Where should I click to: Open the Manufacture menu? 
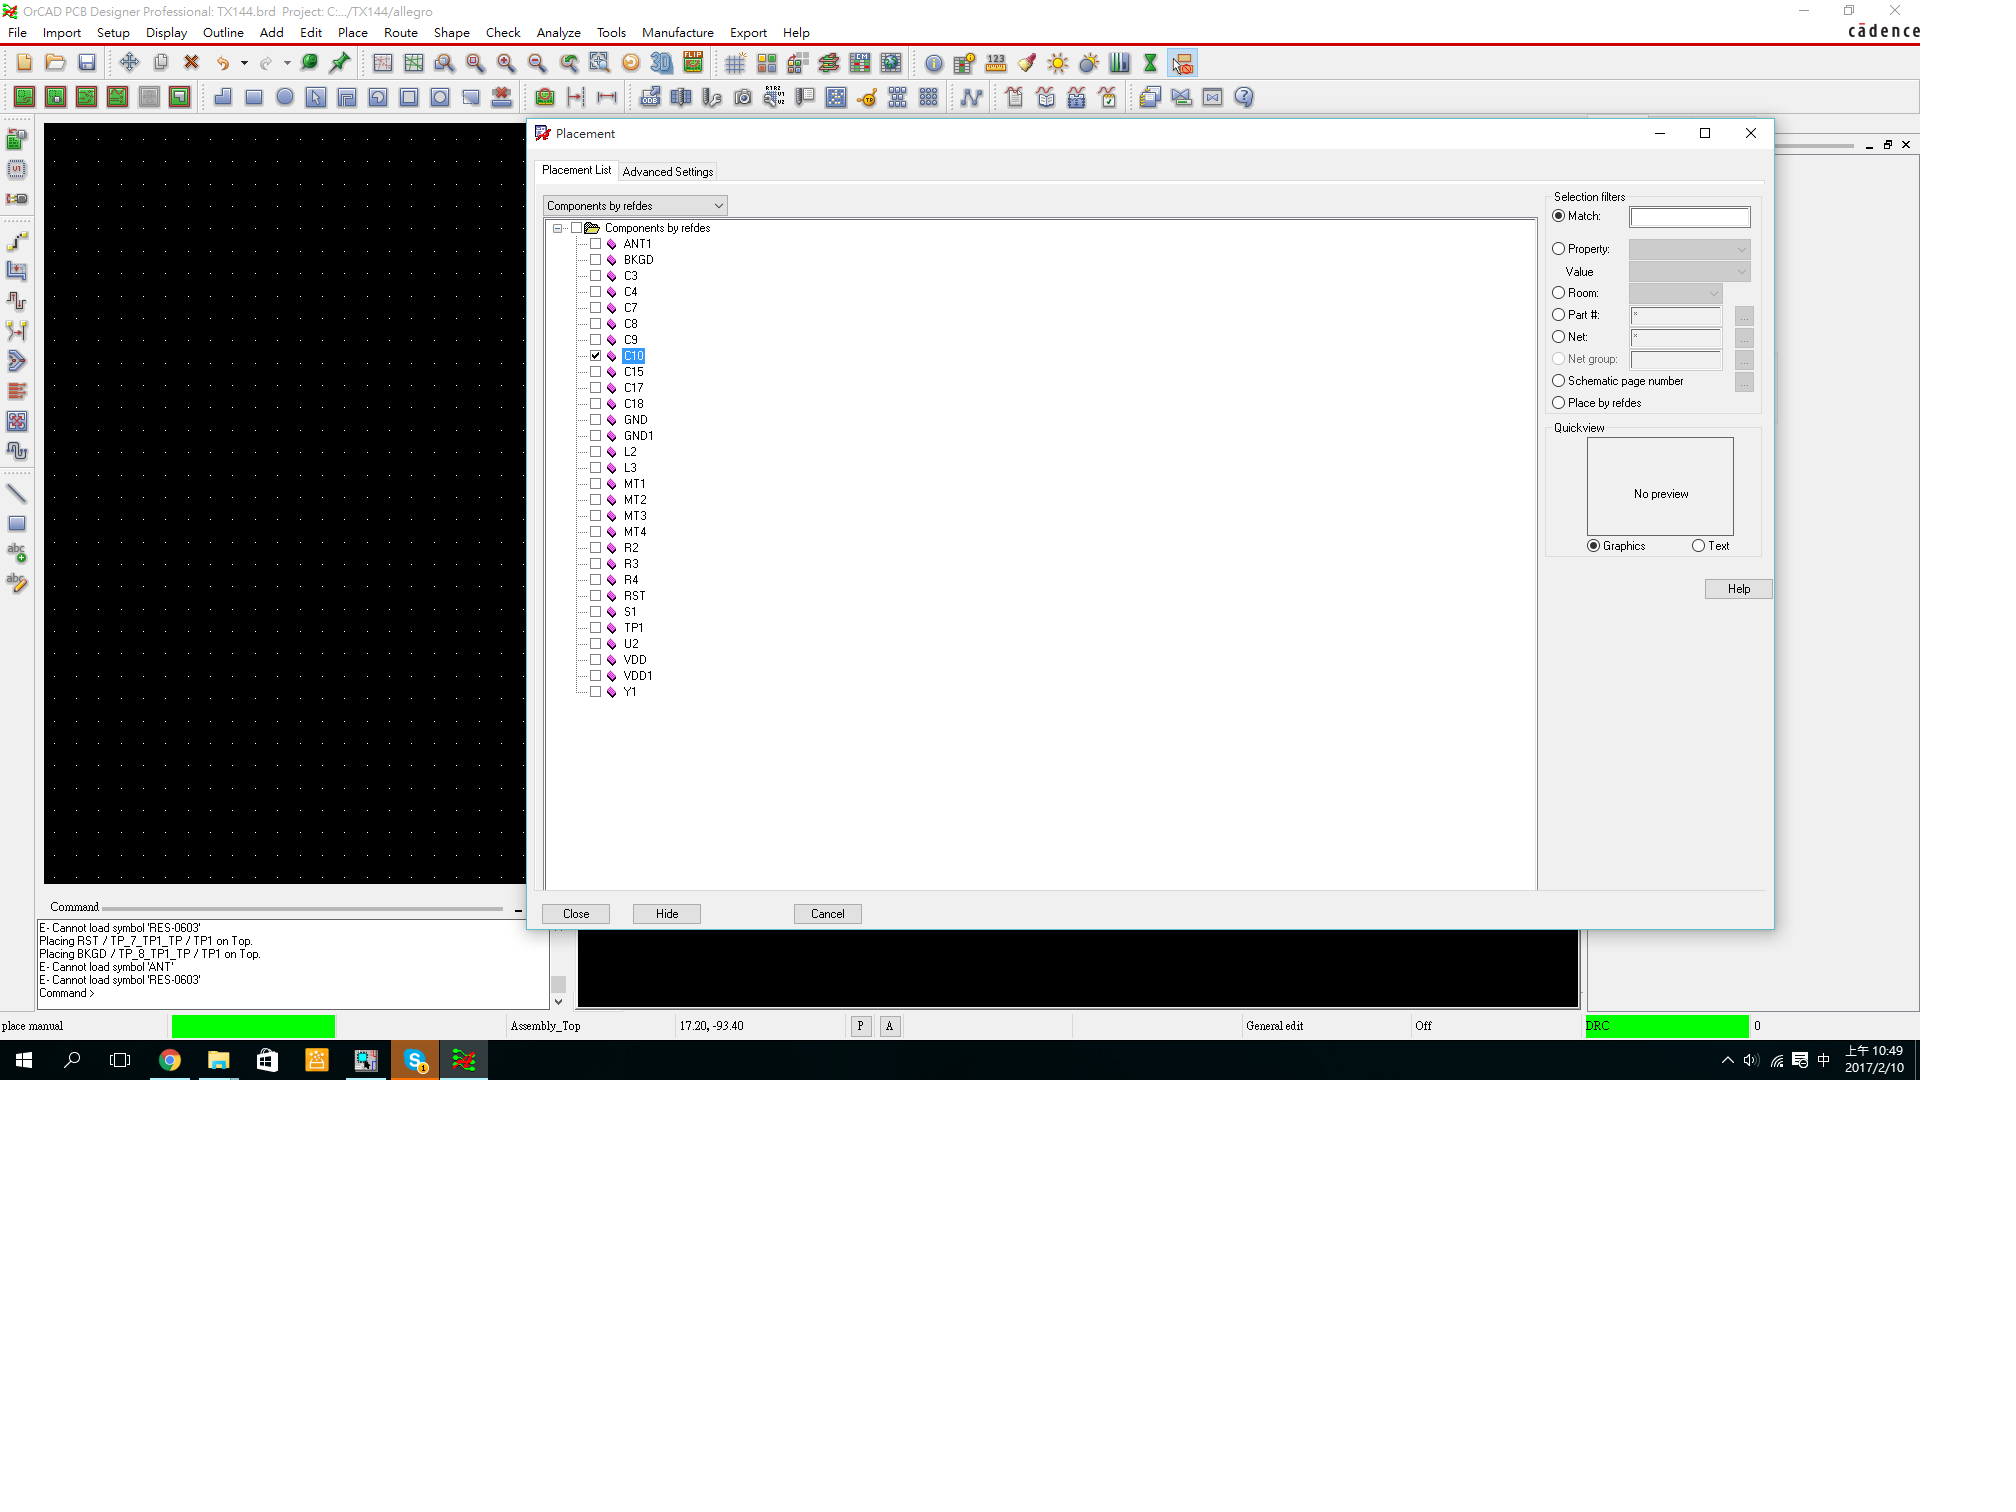[x=677, y=33]
